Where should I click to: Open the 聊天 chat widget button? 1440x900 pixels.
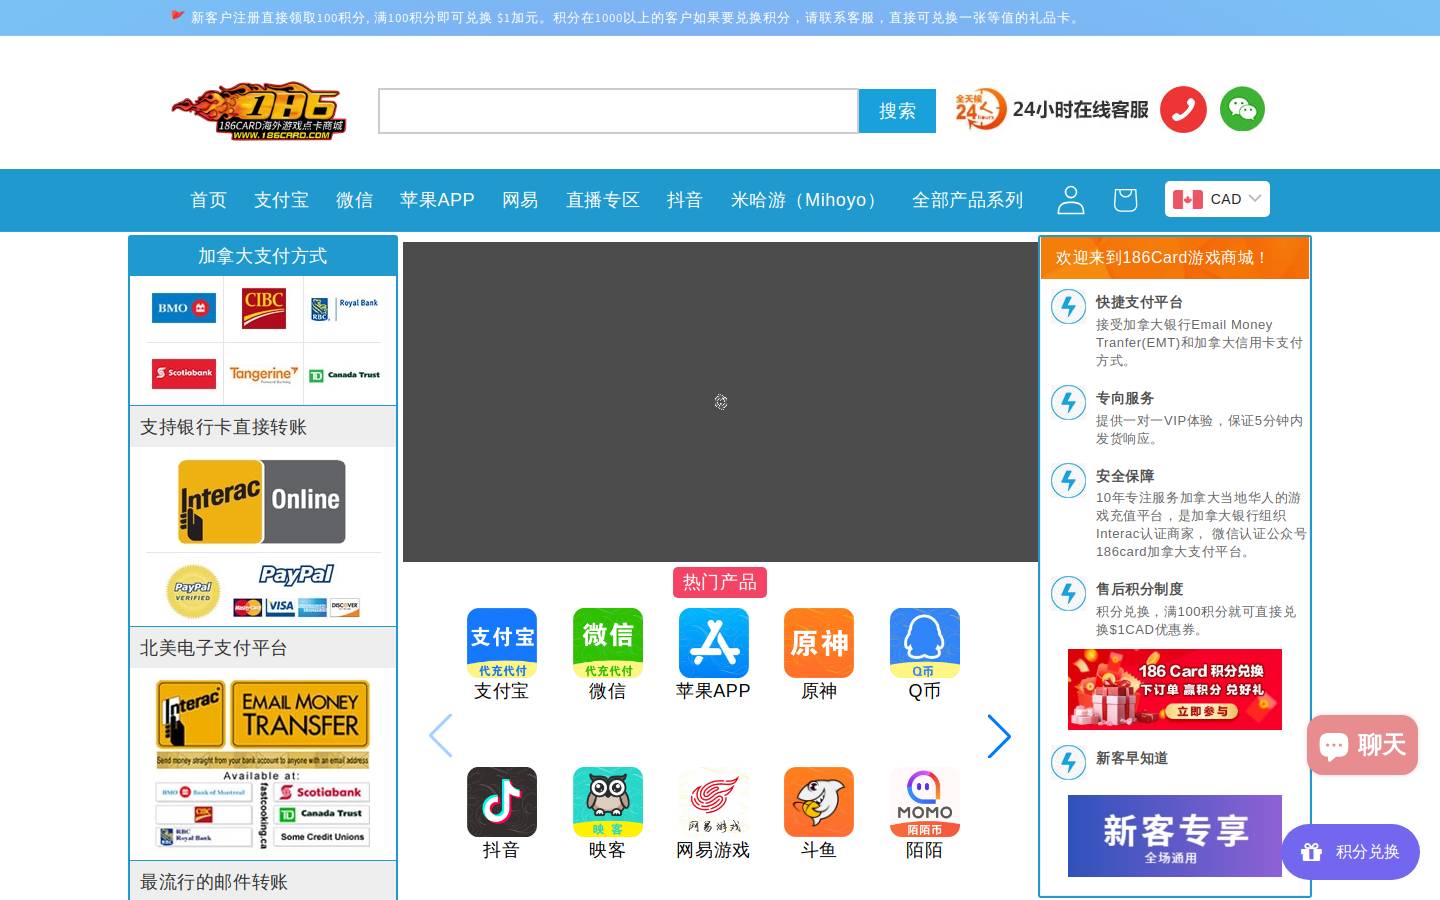(1362, 745)
